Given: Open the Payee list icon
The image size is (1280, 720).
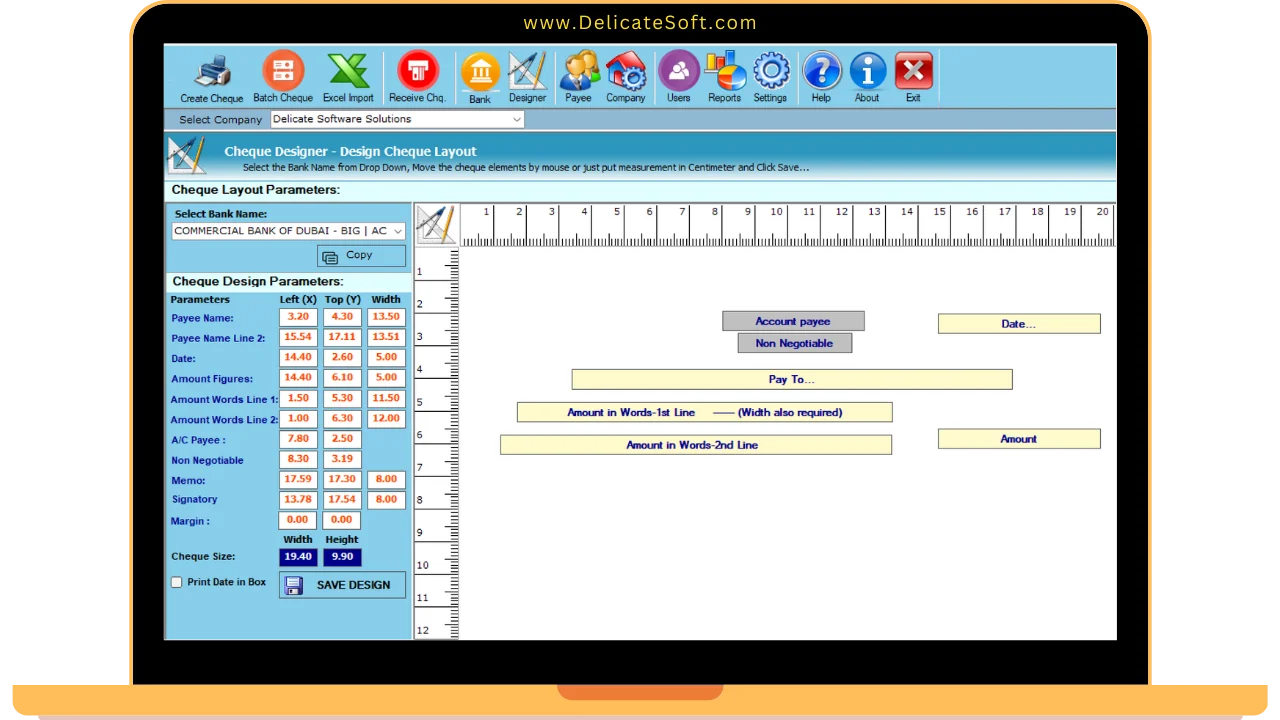Looking at the screenshot, I should (x=578, y=78).
